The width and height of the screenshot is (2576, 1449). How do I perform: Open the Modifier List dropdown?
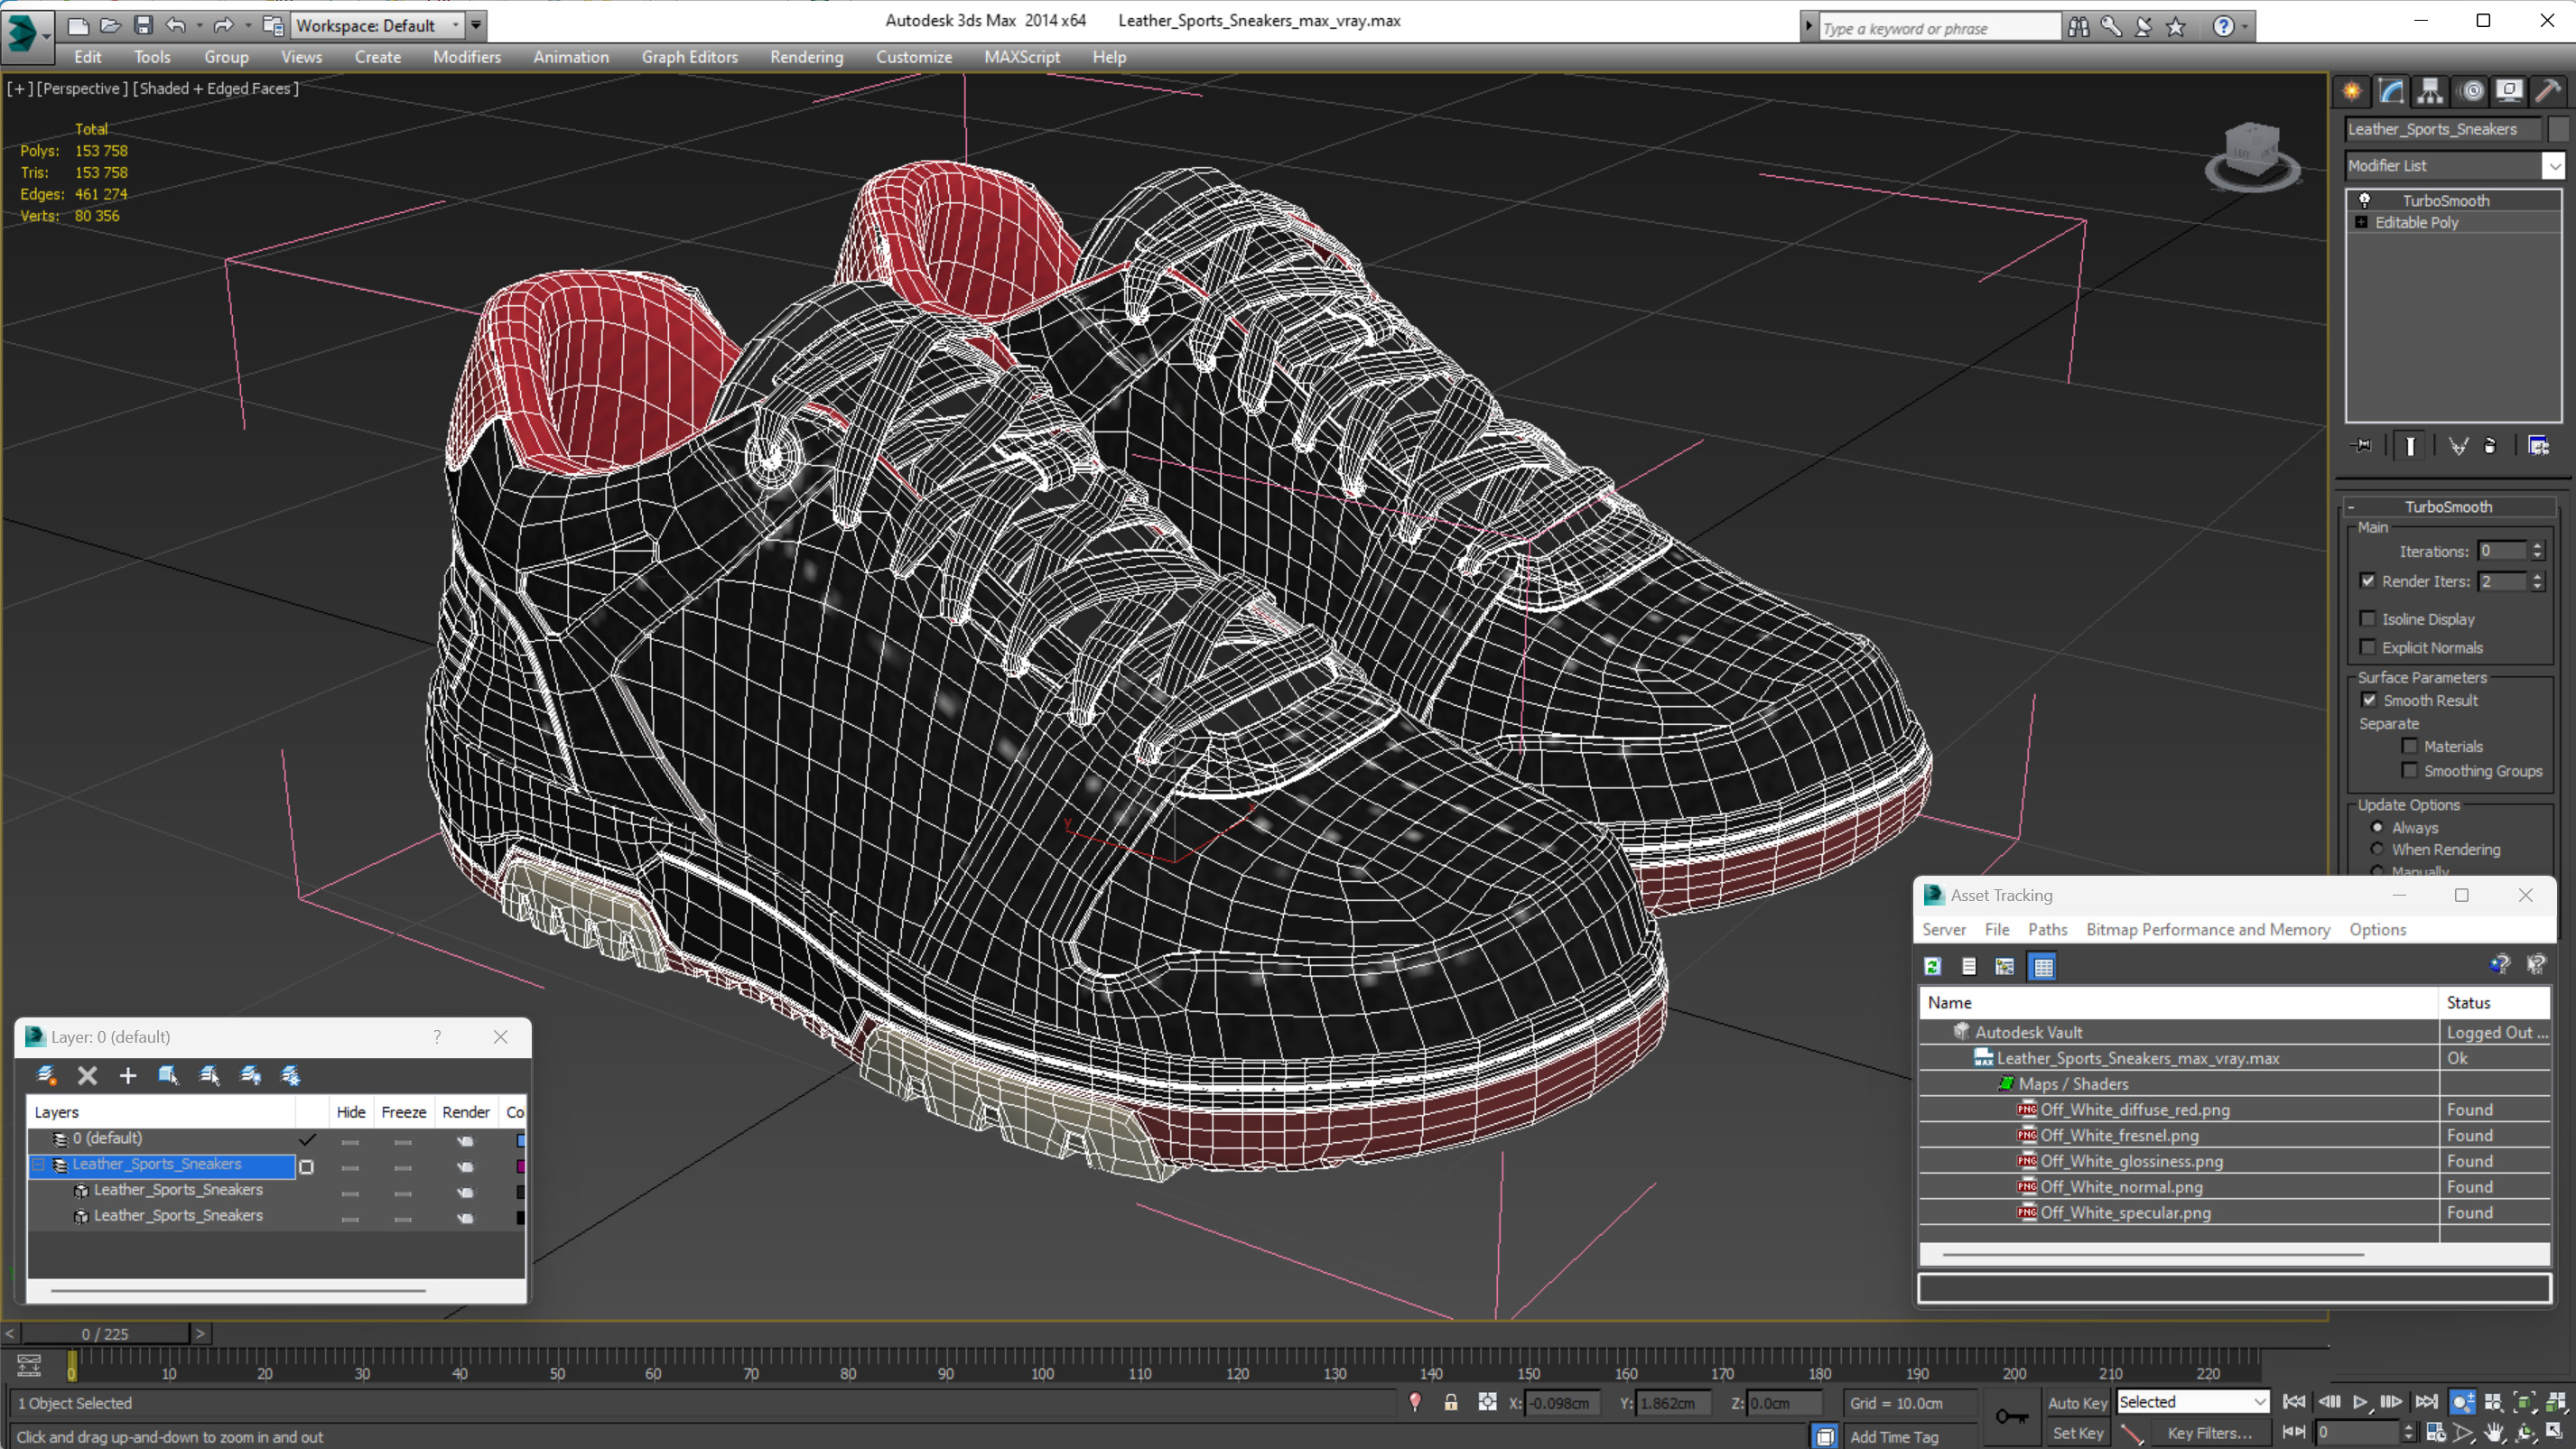click(2554, 165)
